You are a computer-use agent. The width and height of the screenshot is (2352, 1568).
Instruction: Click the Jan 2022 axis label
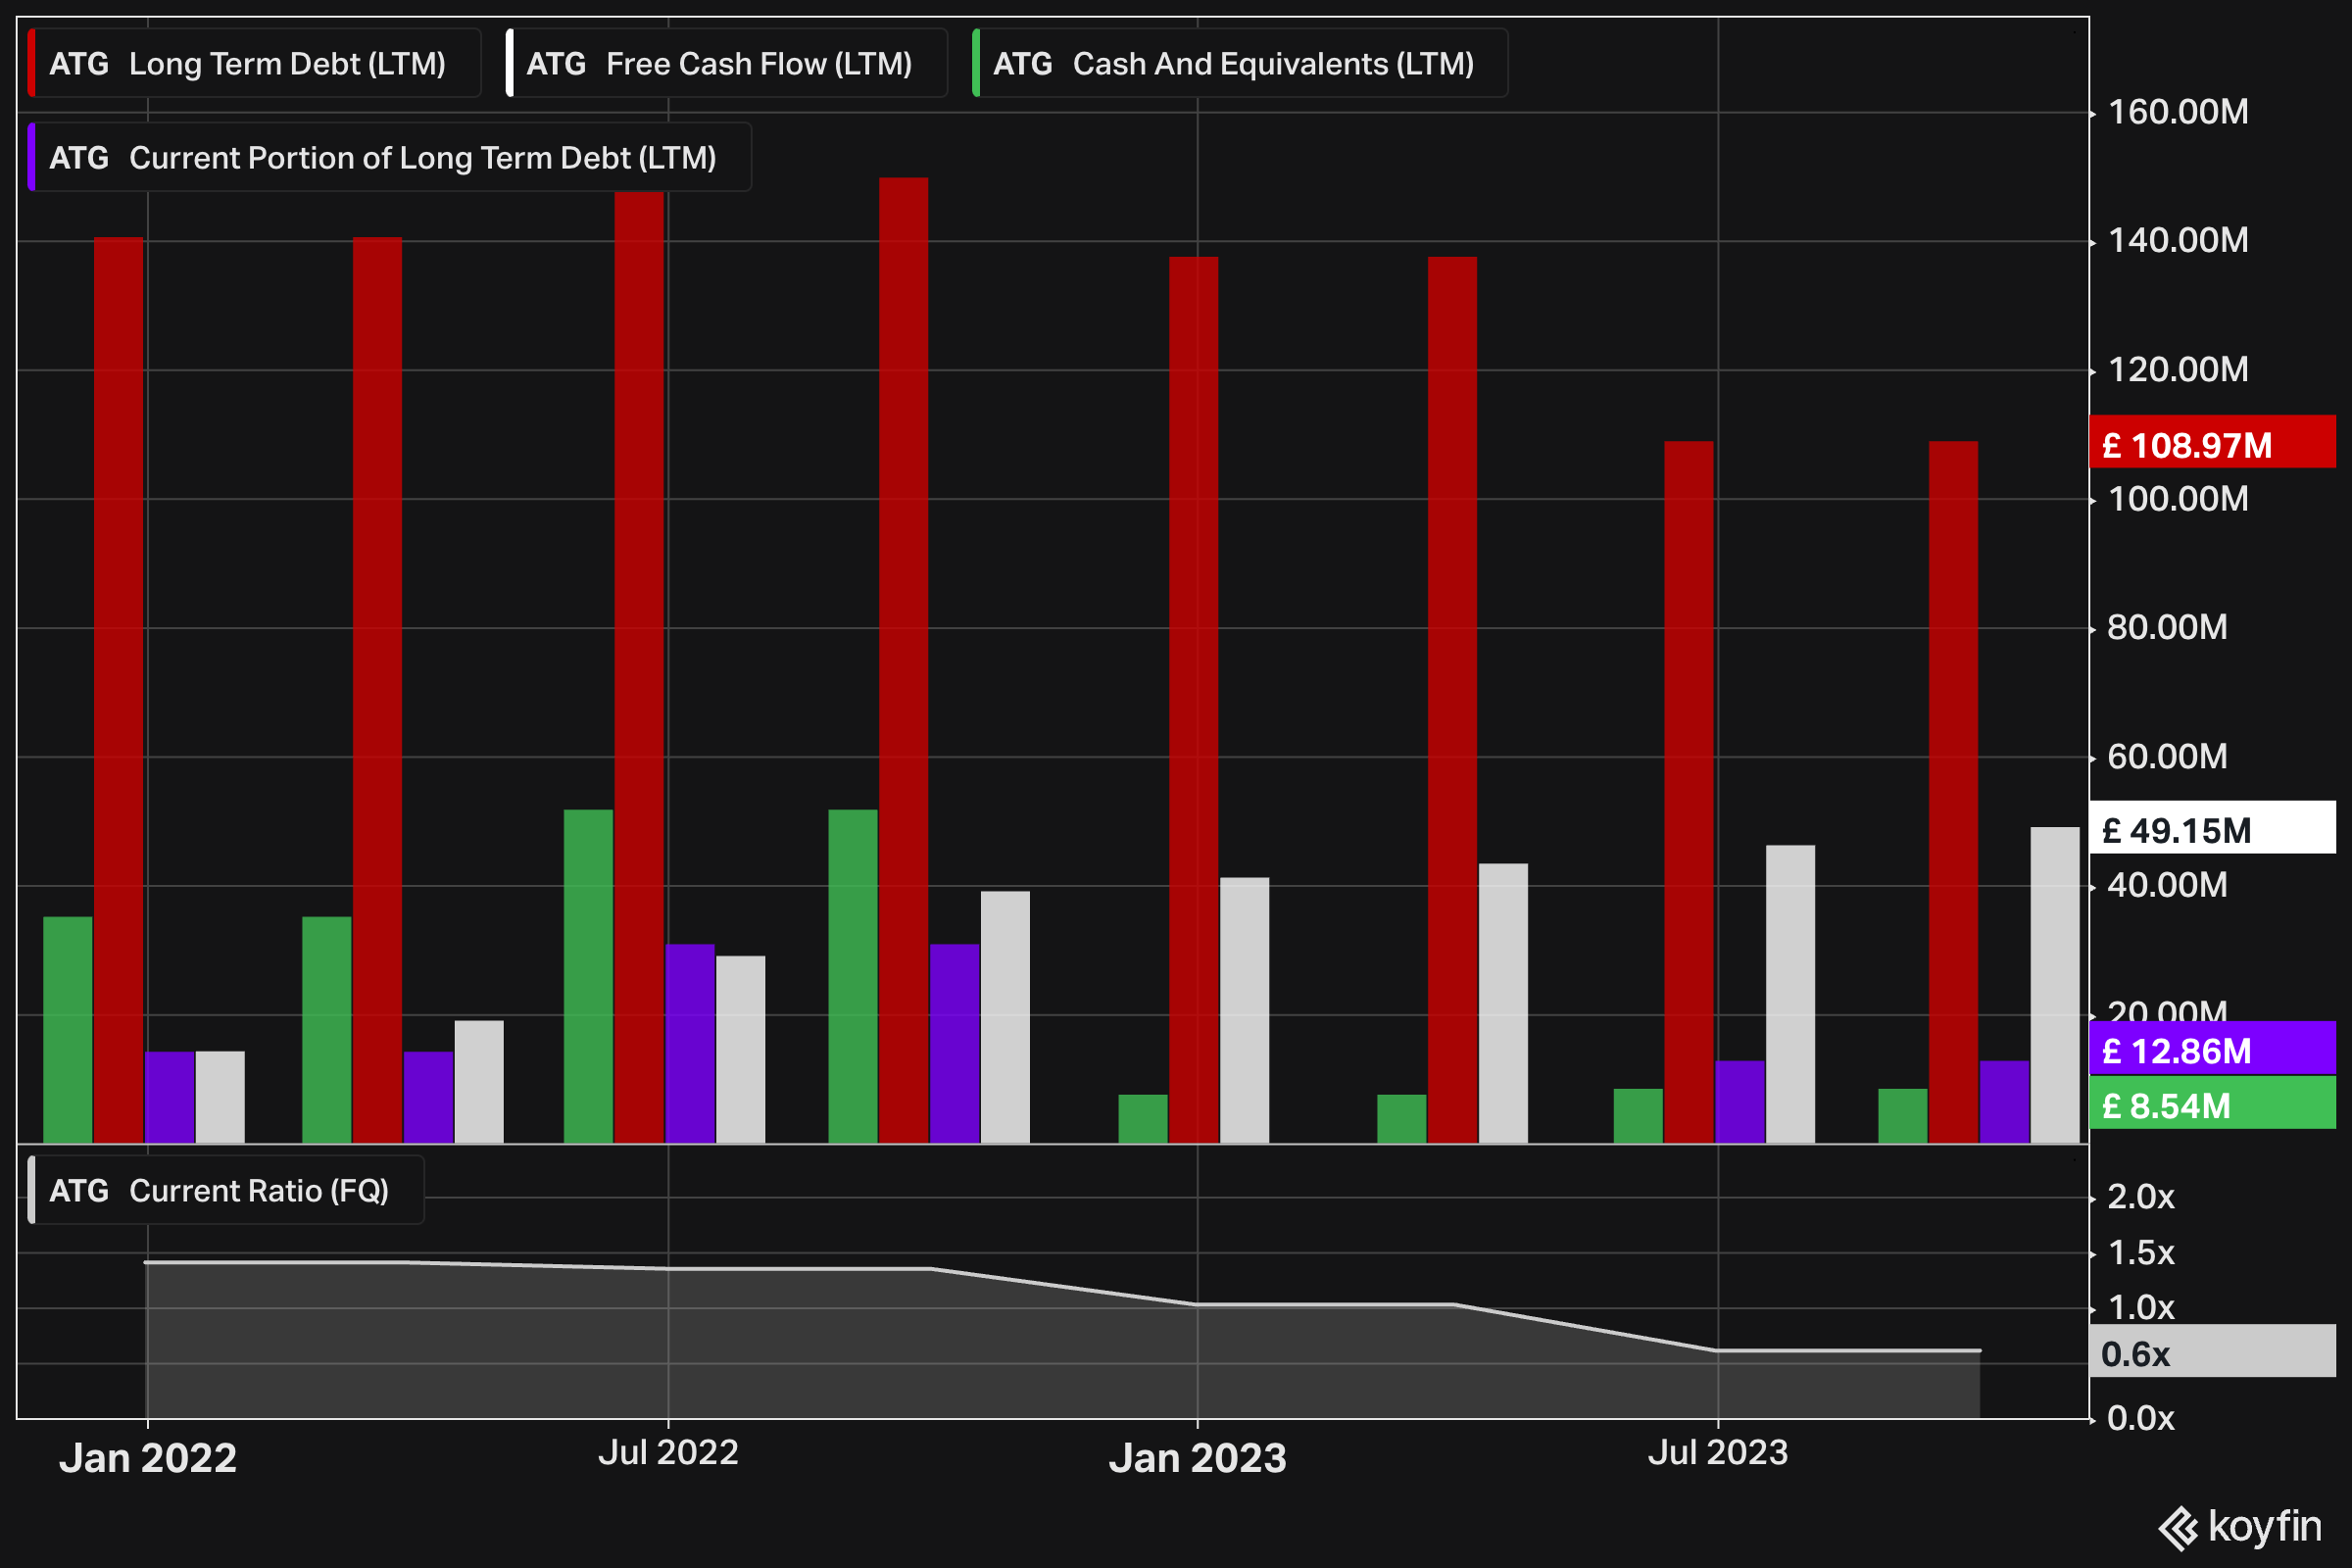click(148, 1458)
